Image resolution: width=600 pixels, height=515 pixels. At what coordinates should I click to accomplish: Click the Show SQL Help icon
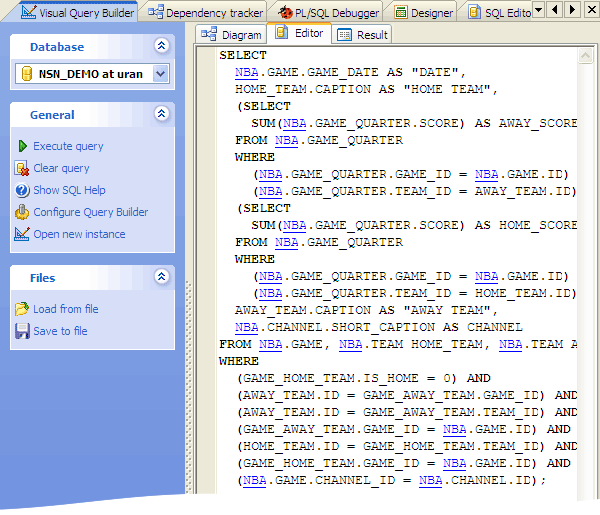click(23, 190)
